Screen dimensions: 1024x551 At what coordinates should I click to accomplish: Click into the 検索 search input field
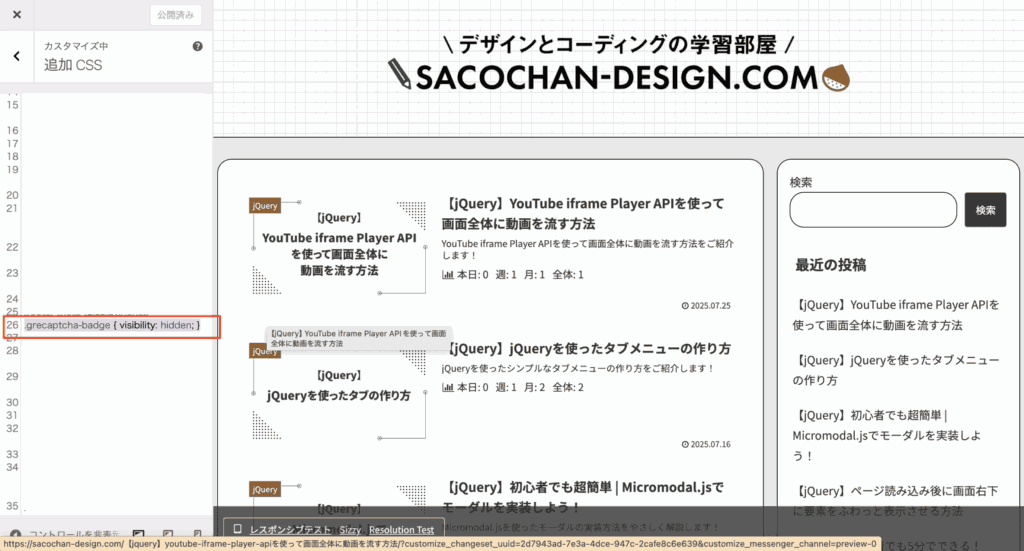873,210
